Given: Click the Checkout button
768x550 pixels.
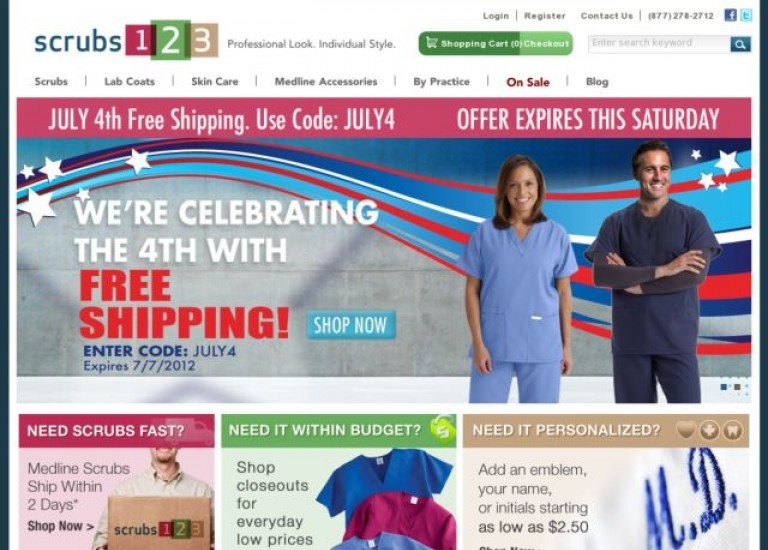Looking at the screenshot, I should coord(546,44).
